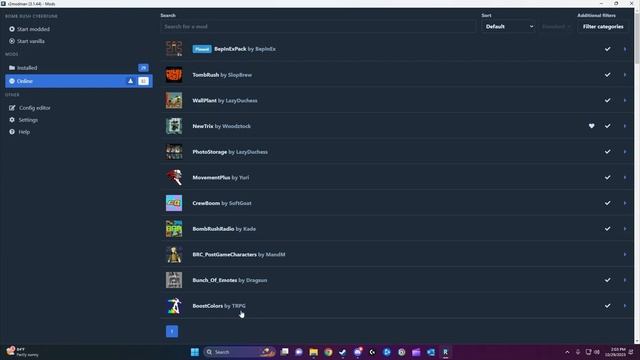Image resolution: width=640 pixels, height=360 pixels.
Task: Click the installed checkmark for BoostColors
Action: 607,306
